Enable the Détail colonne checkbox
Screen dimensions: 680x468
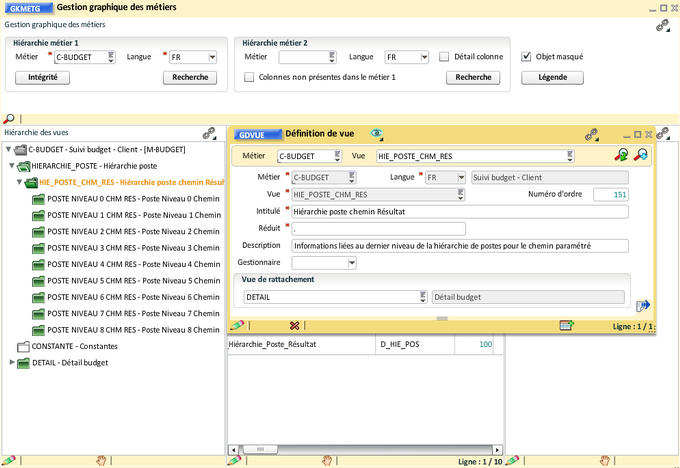[444, 57]
